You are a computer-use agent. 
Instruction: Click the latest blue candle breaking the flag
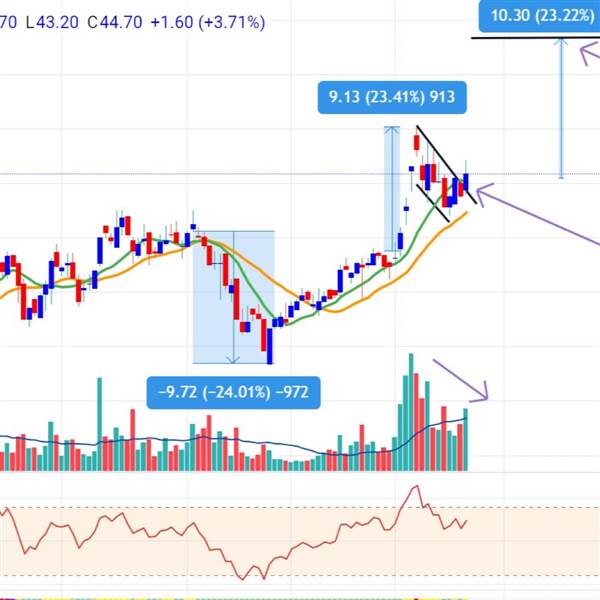466,182
